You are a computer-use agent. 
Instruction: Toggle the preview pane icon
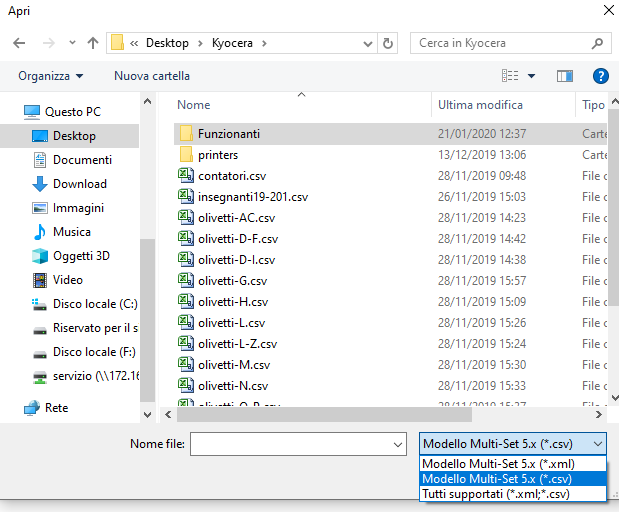click(x=565, y=76)
